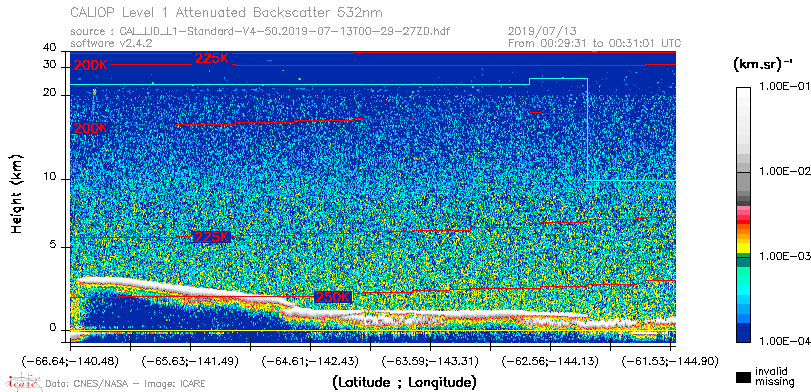Click the '250K' isotherm label
Screen dimensions: 811x392
point(333,297)
